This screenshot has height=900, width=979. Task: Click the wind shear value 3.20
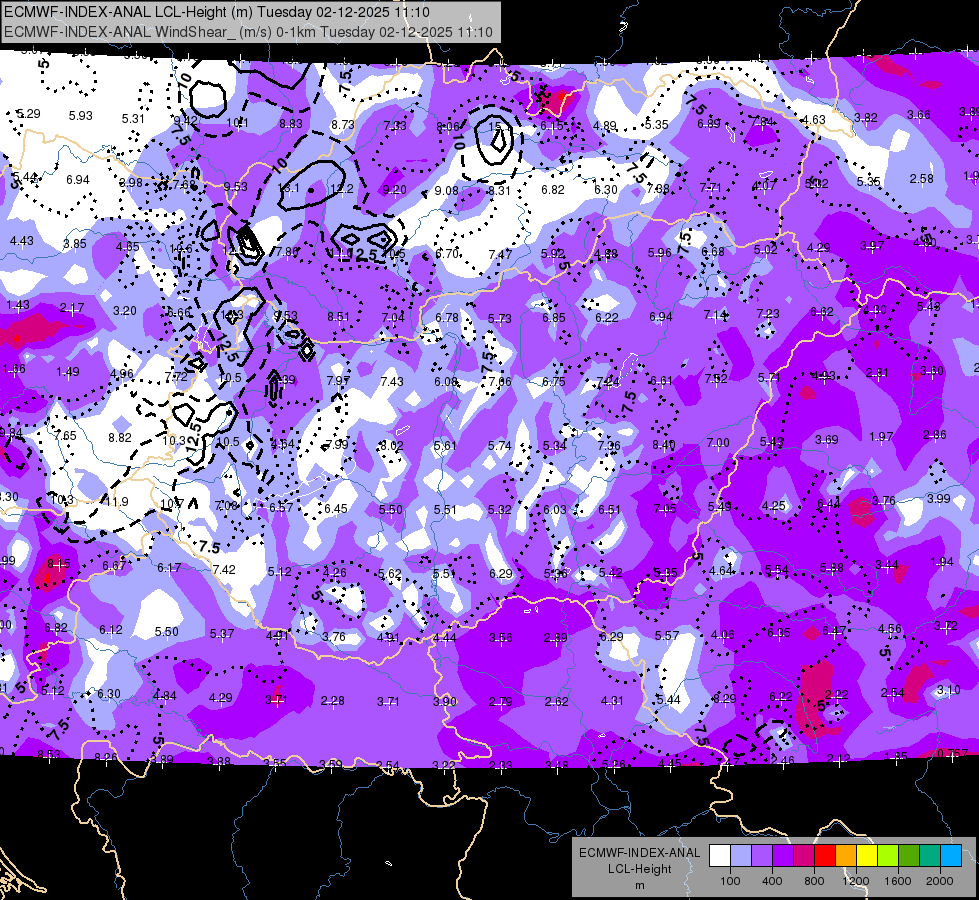(124, 310)
